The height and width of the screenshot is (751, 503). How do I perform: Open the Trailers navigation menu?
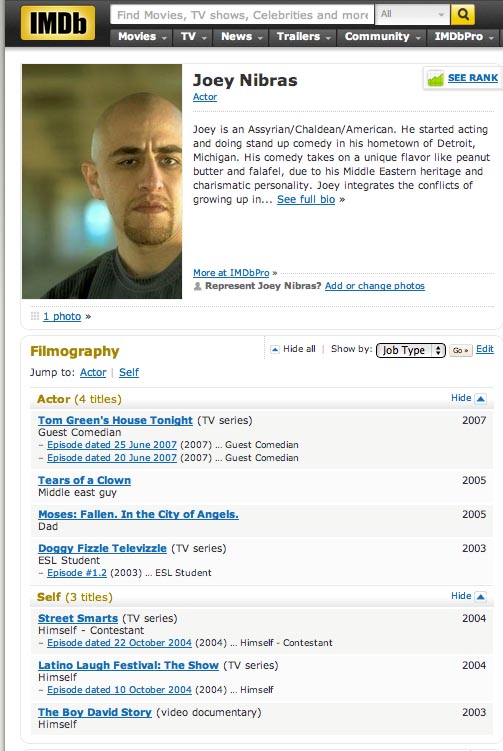coord(303,37)
